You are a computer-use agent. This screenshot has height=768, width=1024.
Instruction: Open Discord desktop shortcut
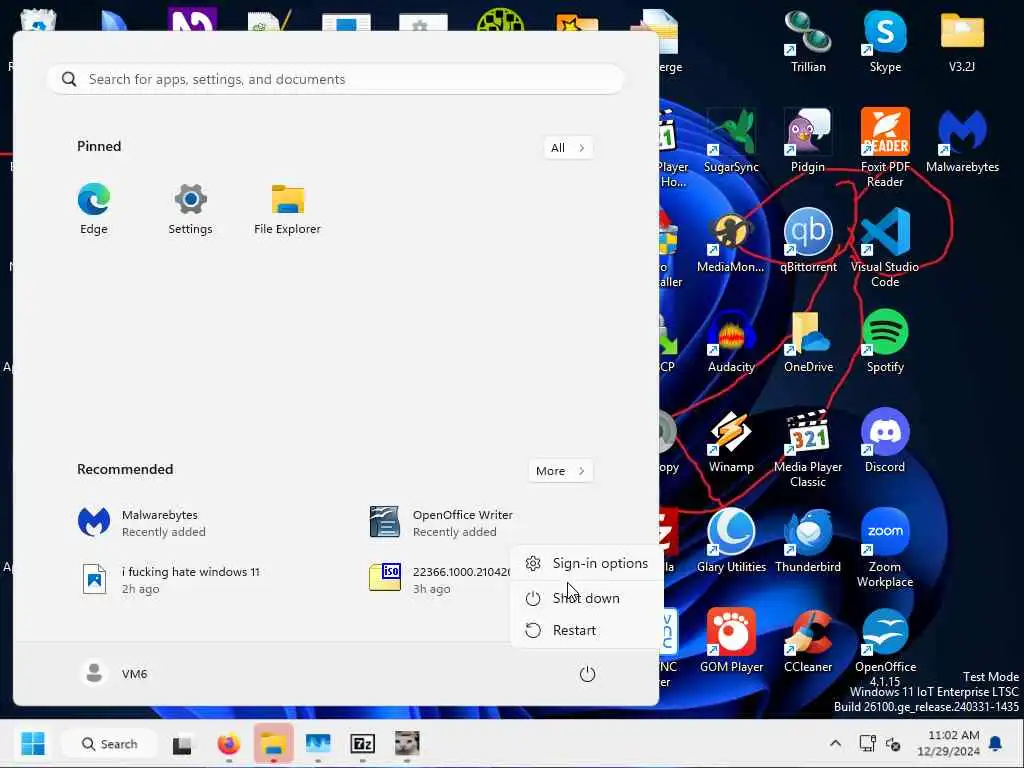pos(885,441)
